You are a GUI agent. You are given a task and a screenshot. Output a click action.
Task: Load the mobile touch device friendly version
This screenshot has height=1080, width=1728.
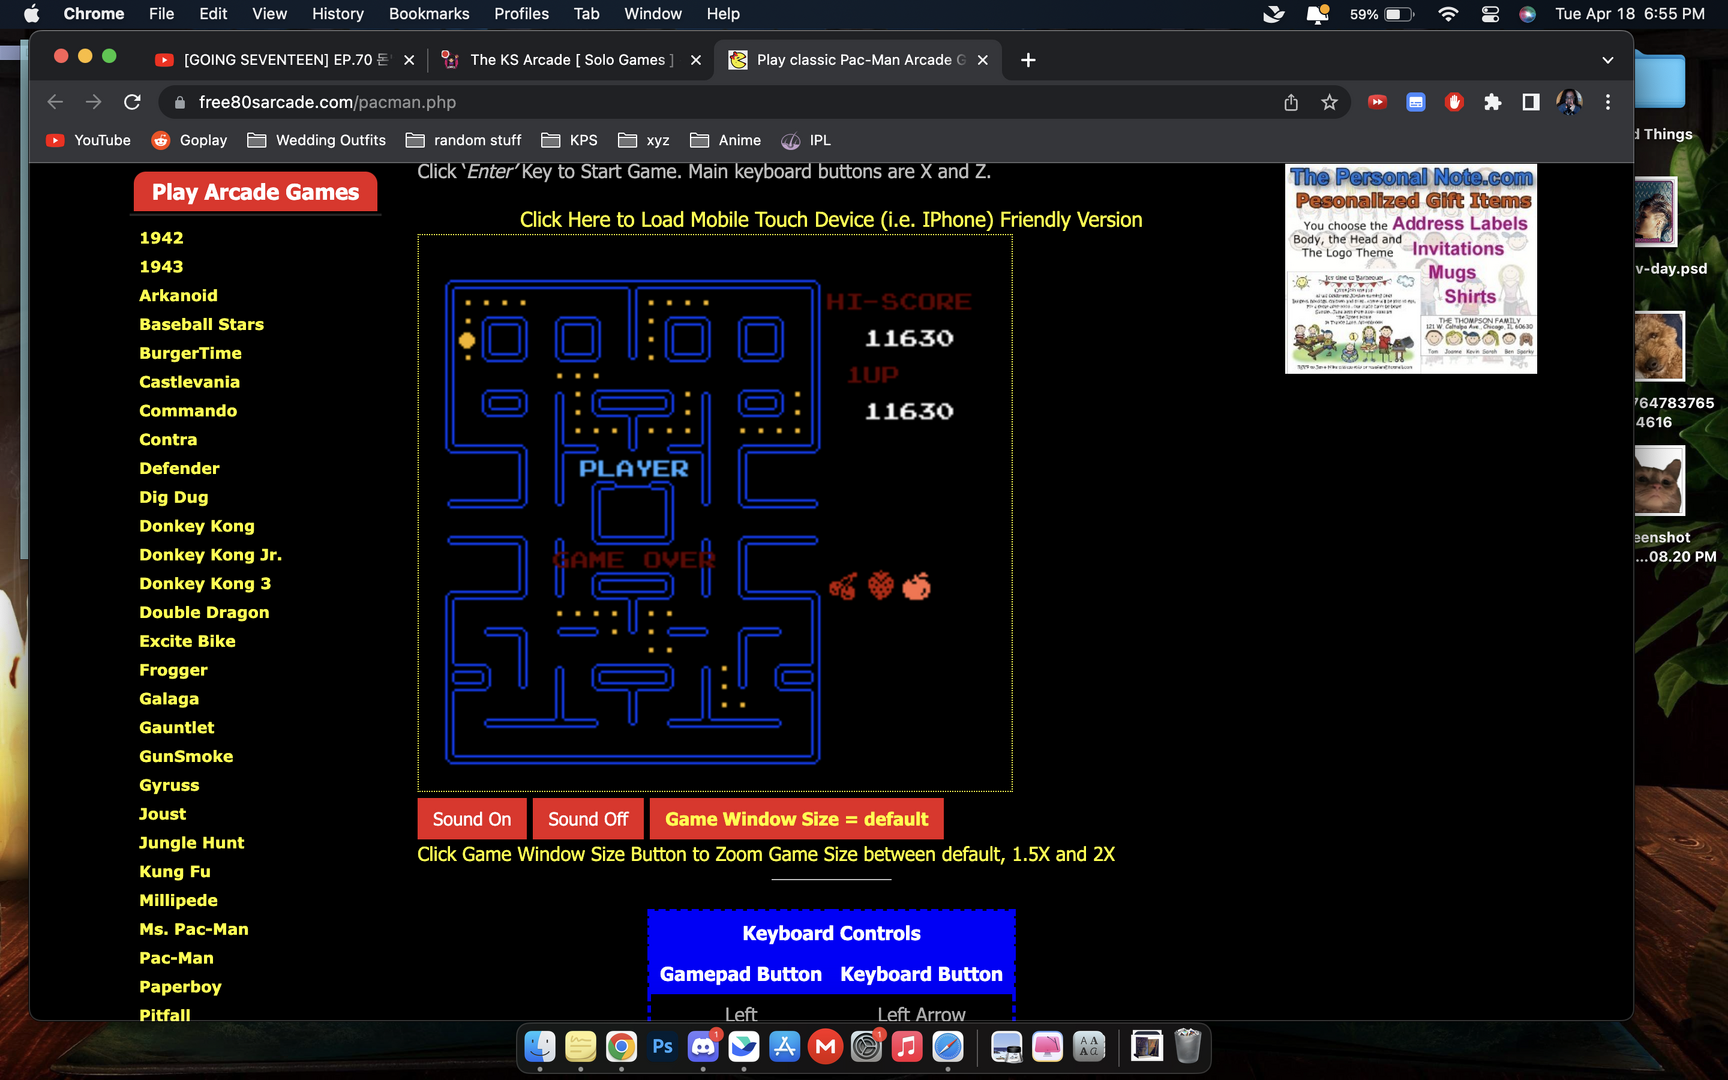(x=831, y=220)
